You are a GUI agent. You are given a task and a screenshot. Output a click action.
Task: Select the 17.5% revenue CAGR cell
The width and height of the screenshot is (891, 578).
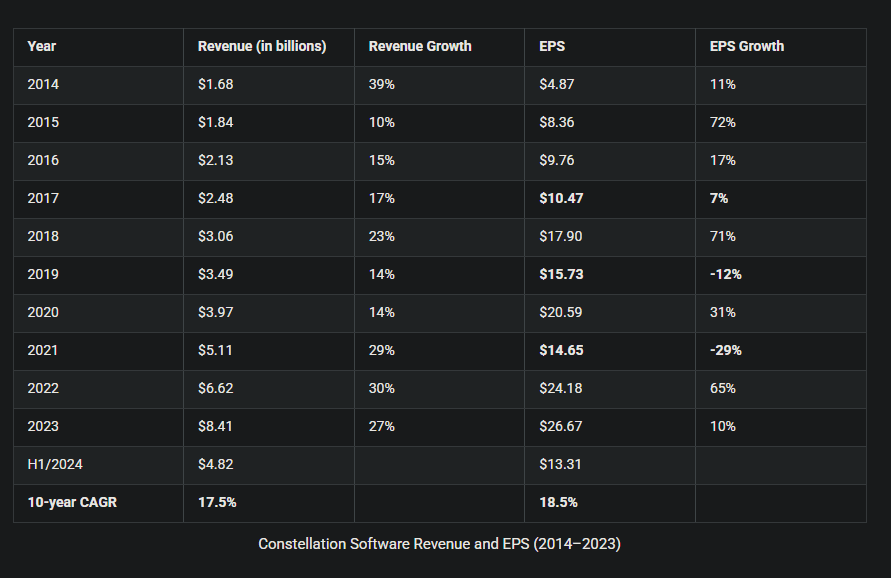coord(217,502)
